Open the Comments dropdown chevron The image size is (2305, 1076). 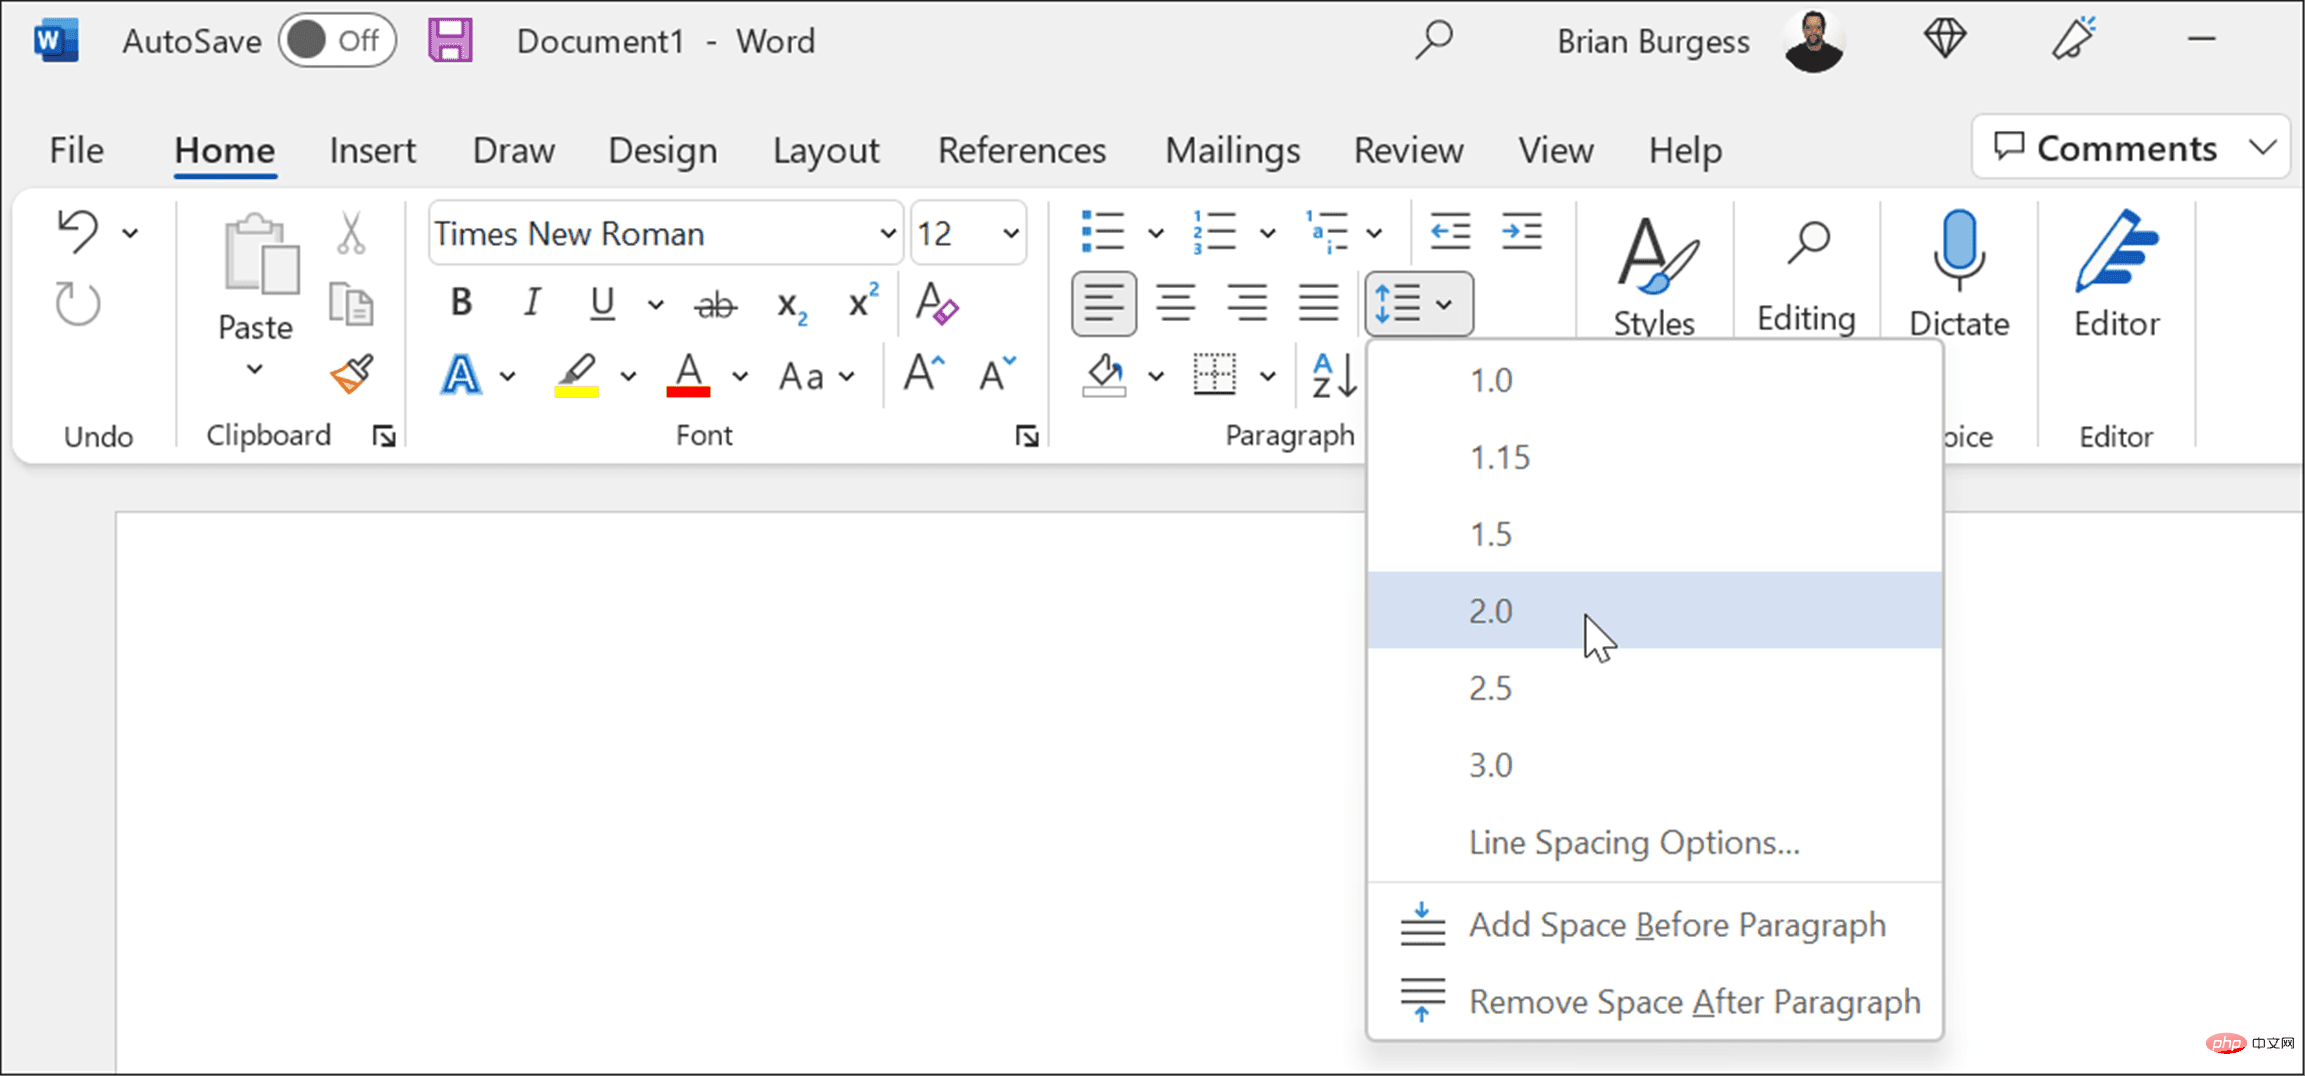point(2263,147)
